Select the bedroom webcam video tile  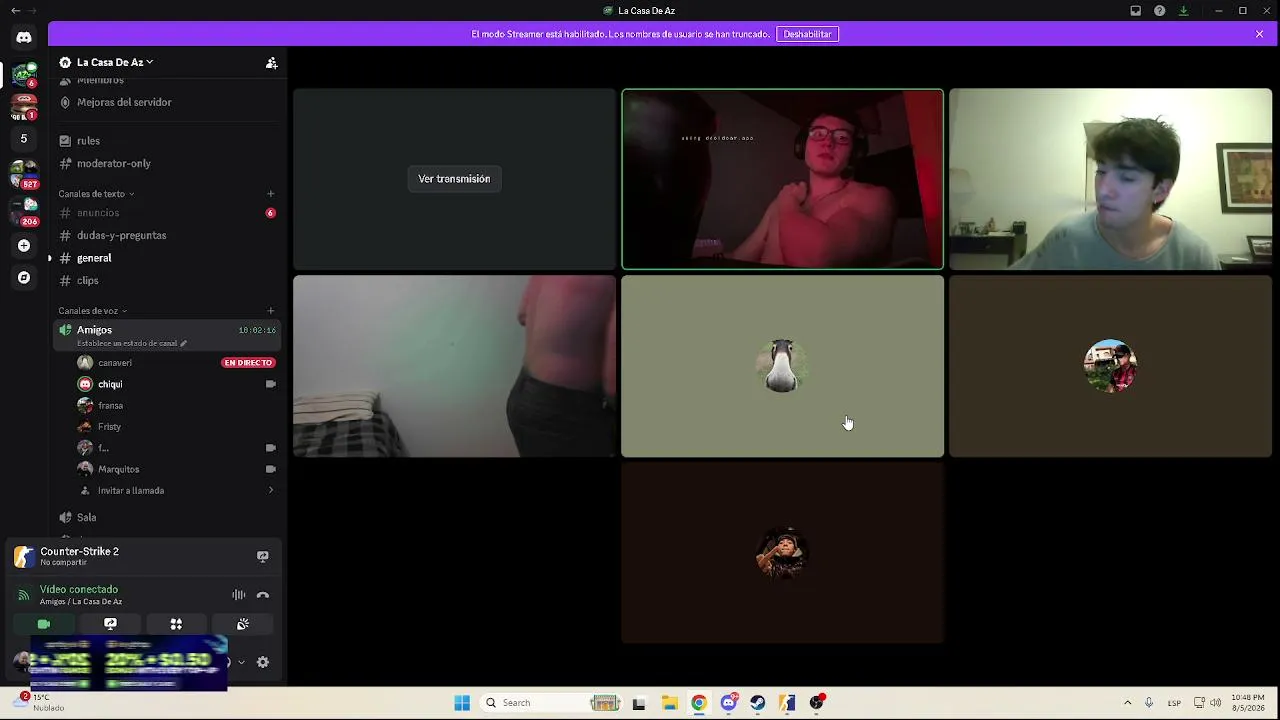pos(454,367)
